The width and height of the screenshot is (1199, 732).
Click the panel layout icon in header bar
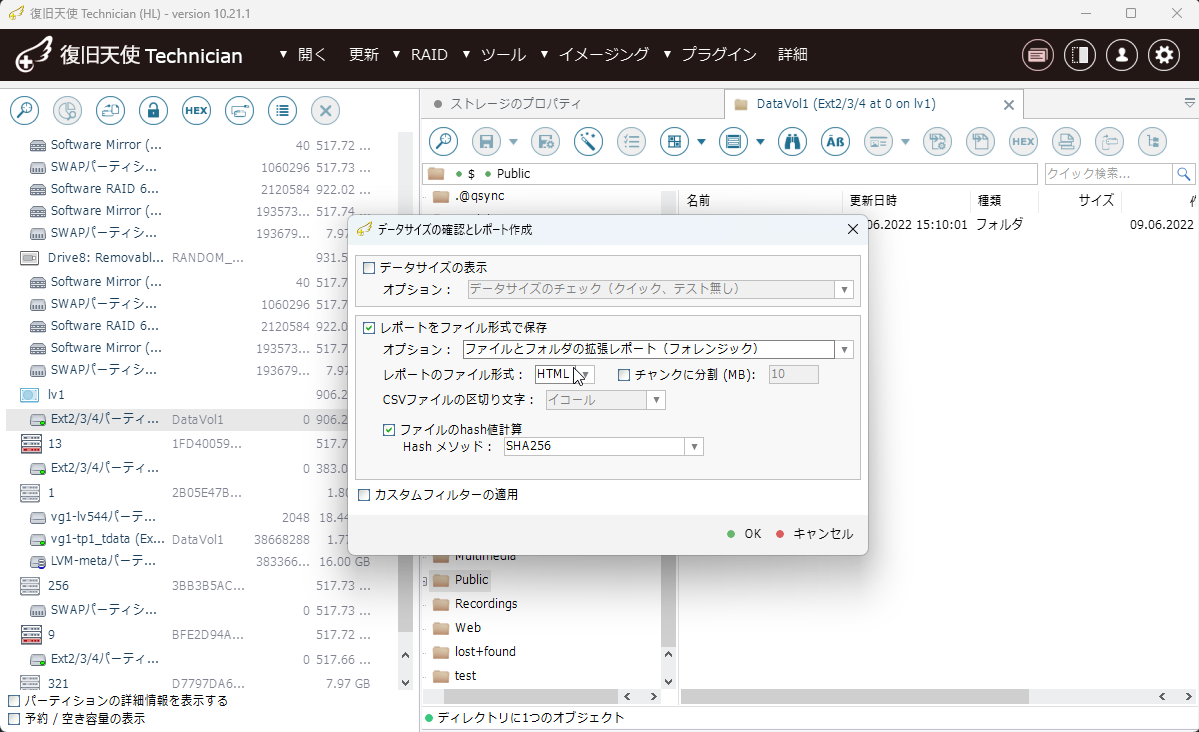1080,55
